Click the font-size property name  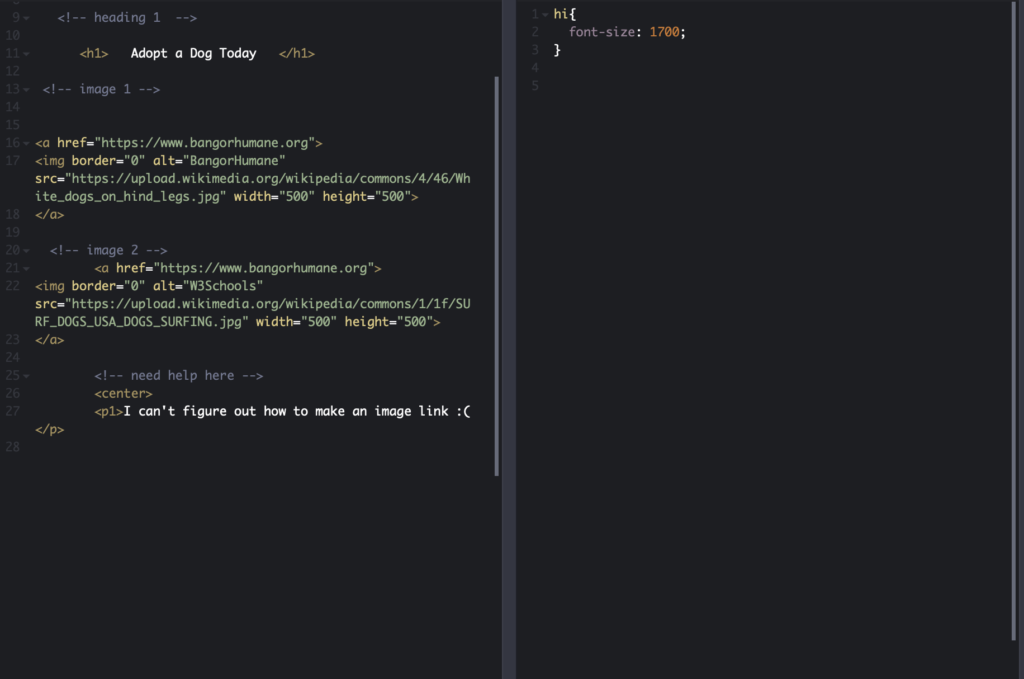coord(602,32)
